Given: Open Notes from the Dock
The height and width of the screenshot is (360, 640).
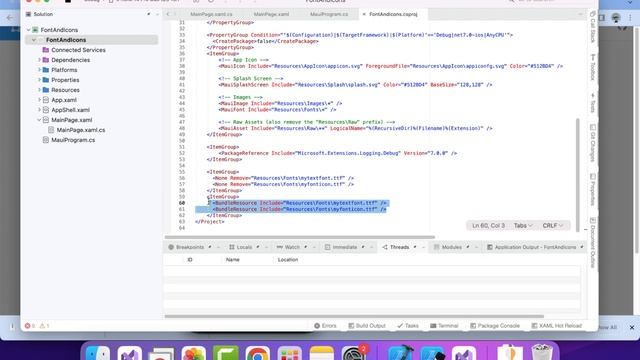Looking at the screenshot, I should pos(322,353).
